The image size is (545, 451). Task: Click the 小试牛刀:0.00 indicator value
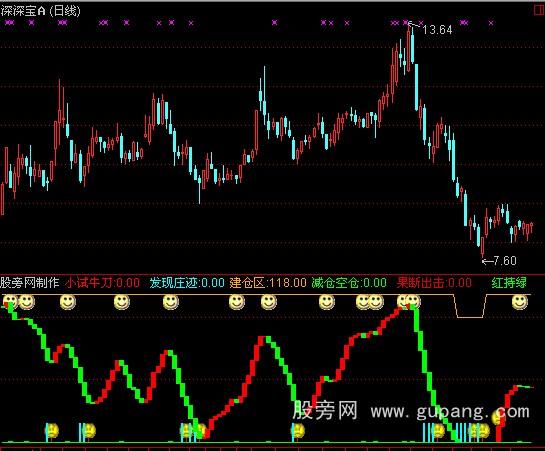[x=102, y=283]
